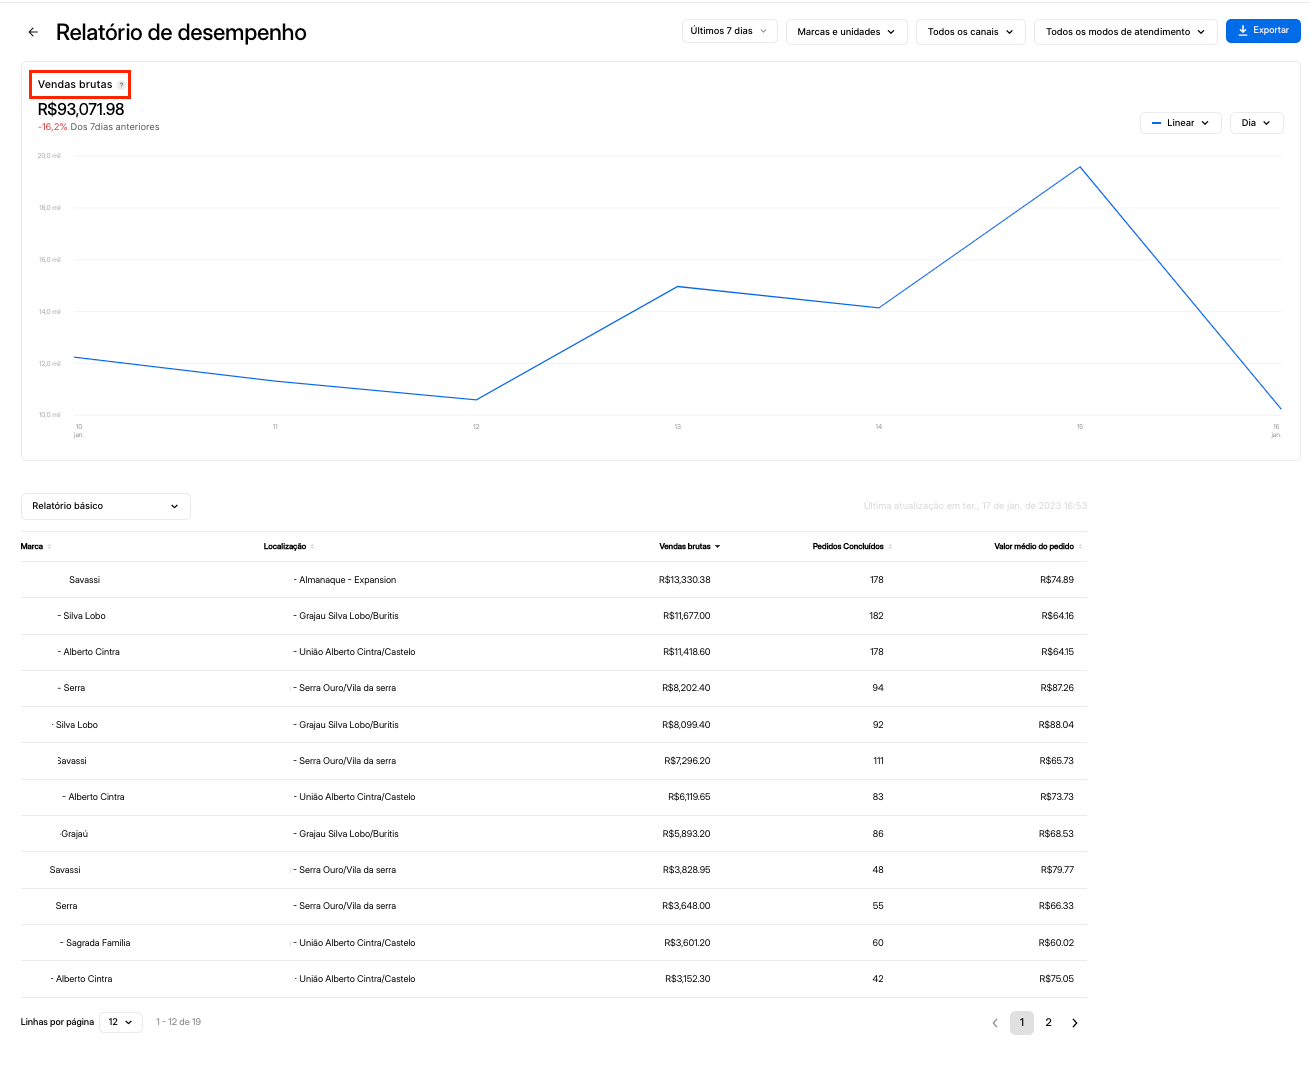Screen dimensions: 1310x1068
Task: Click the R$75.05 average order value
Action: (x=1056, y=979)
